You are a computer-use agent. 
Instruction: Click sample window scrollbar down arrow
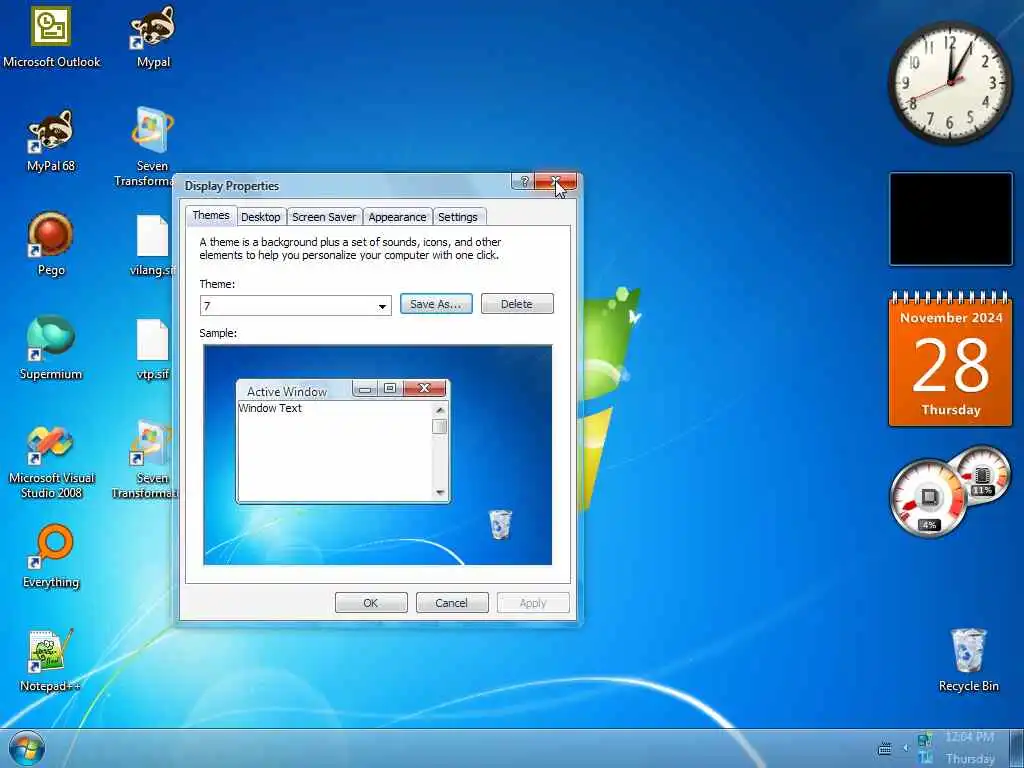(x=440, y=492)
